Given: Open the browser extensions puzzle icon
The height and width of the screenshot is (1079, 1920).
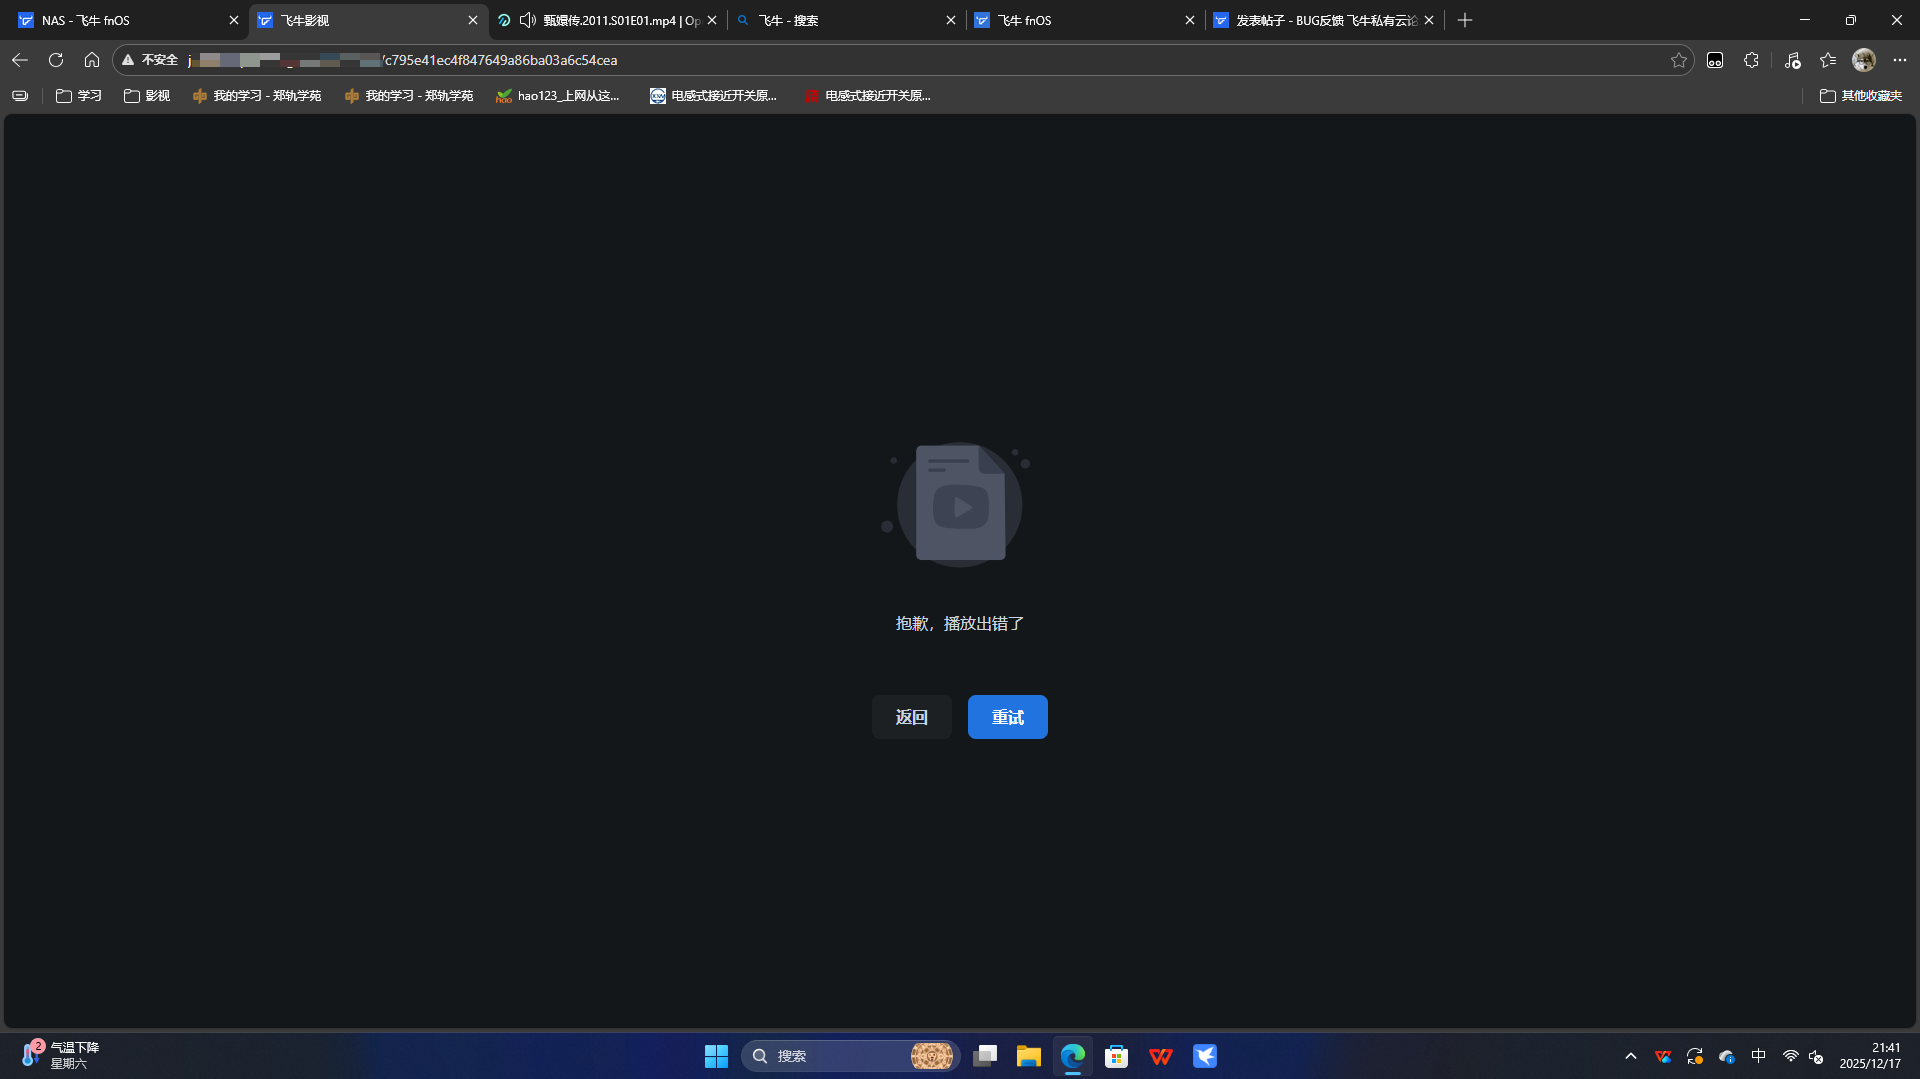Looking at the screenshot, I should pyautogui.click(x=1751, y=60).
